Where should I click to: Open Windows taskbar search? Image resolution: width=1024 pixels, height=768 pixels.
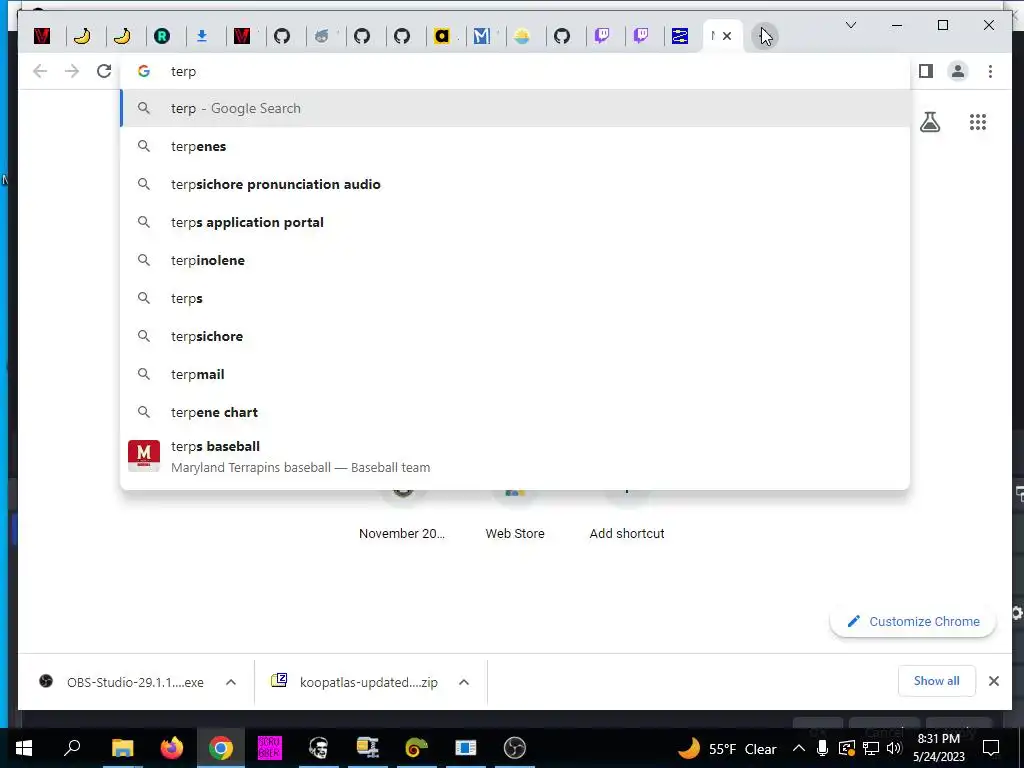pos(72,748)
